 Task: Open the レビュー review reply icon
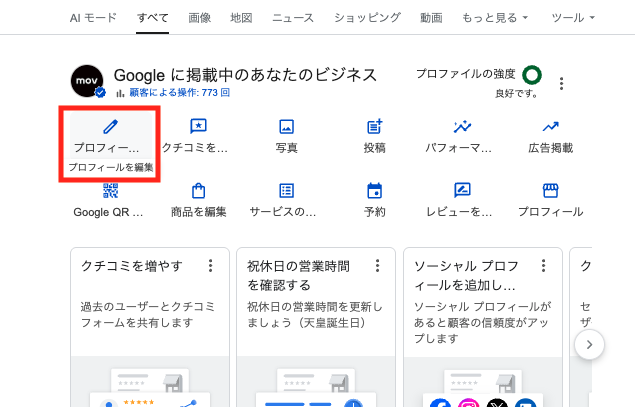tap(462, 190)
